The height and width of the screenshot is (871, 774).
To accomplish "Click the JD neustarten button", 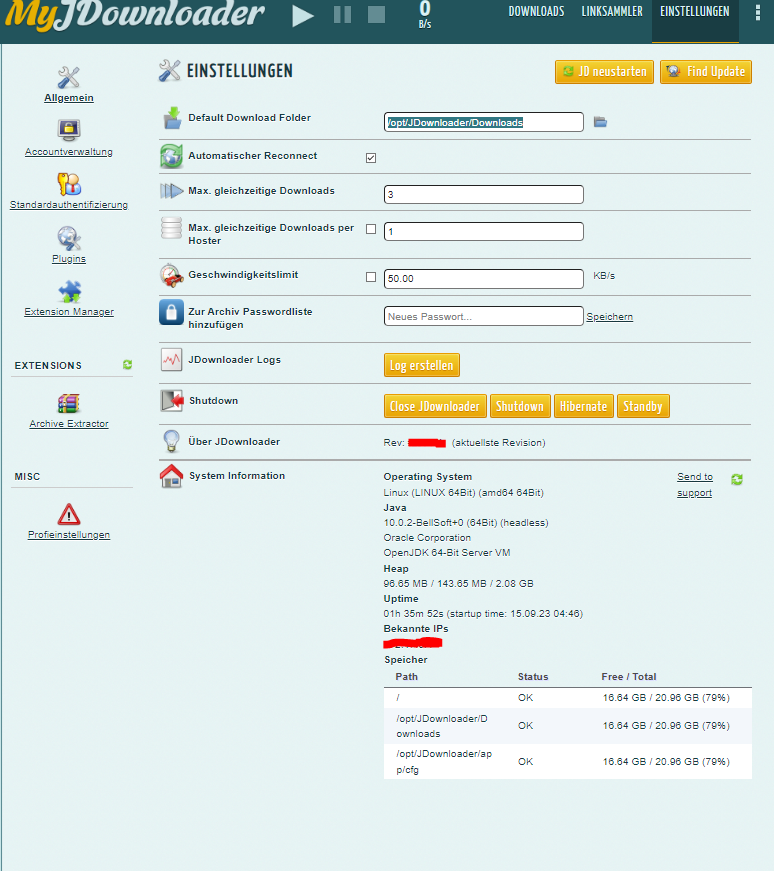I will click(605, 72).
